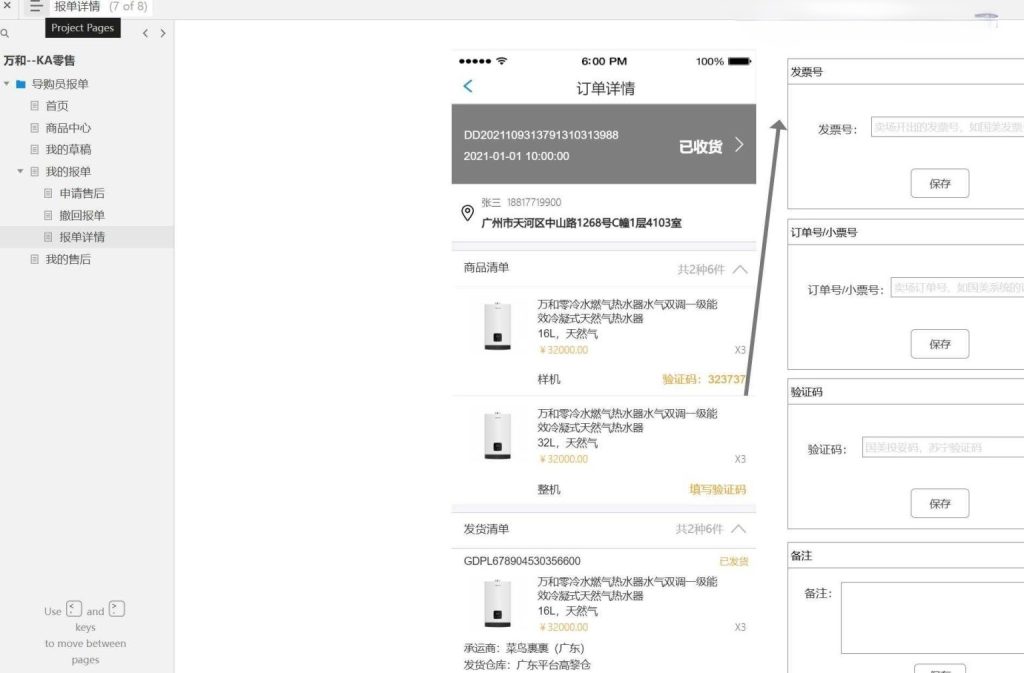The width and height of the screenshot is (1024, 673).
Task: Open the Project Pages hamburger menu
Action: coord(37,8)
